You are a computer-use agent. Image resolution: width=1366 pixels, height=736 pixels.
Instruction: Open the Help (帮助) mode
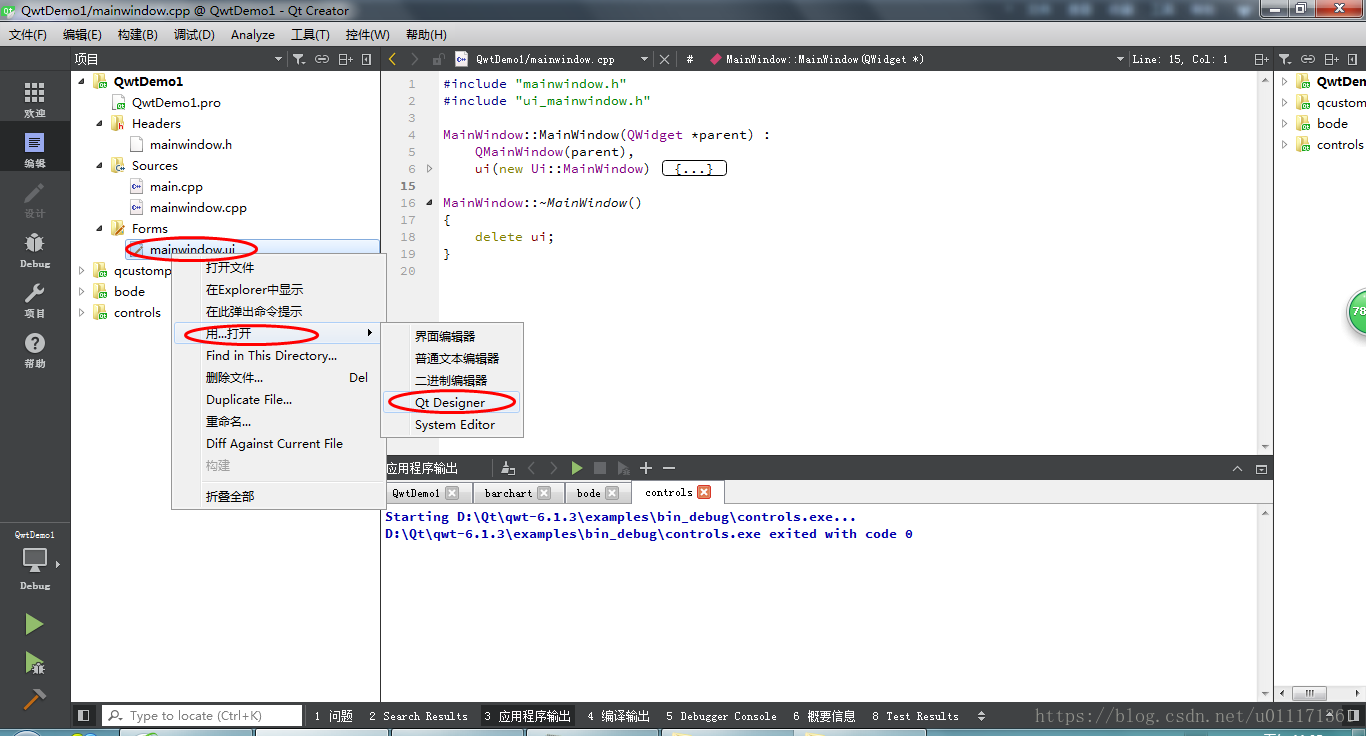[x=35, y=350]
